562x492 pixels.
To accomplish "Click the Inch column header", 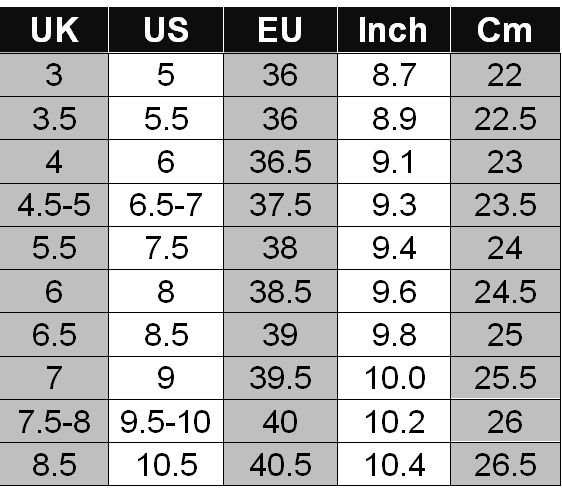I will tap(394, 30).
